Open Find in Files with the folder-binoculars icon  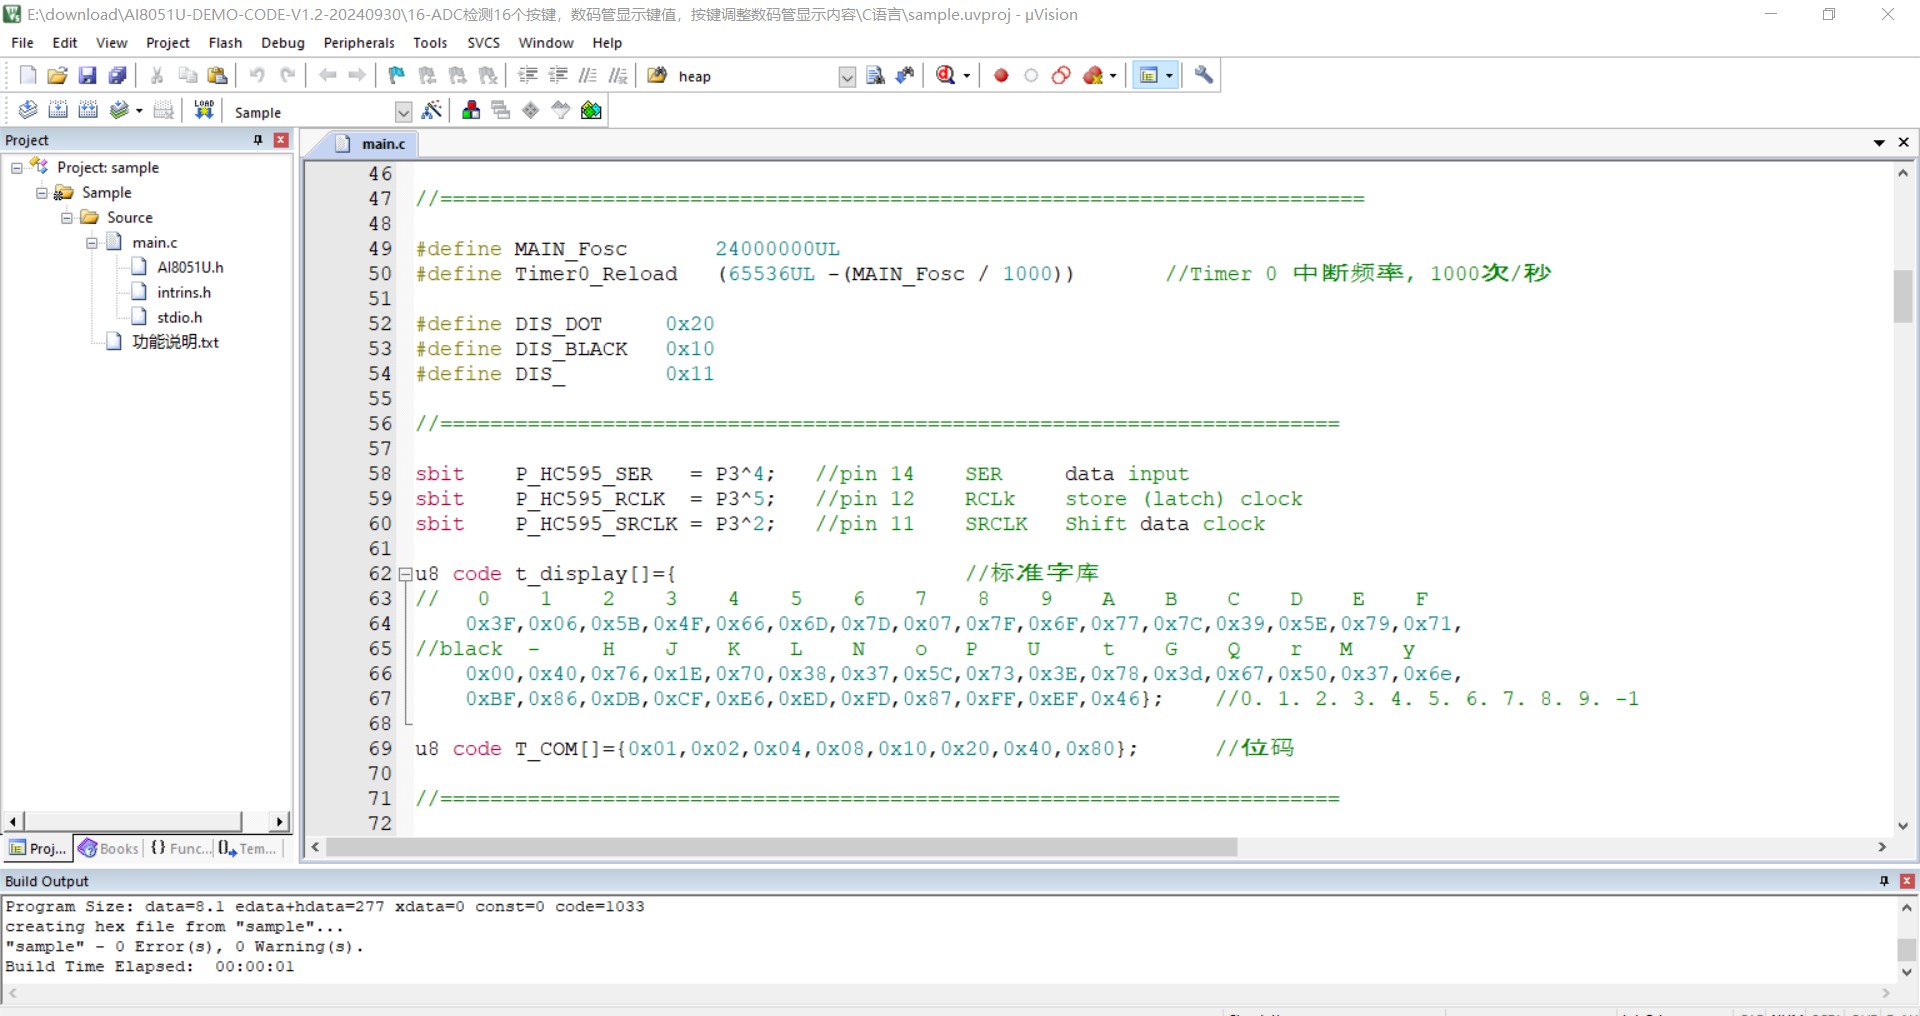pyautogui.click(x=657, y=75)
